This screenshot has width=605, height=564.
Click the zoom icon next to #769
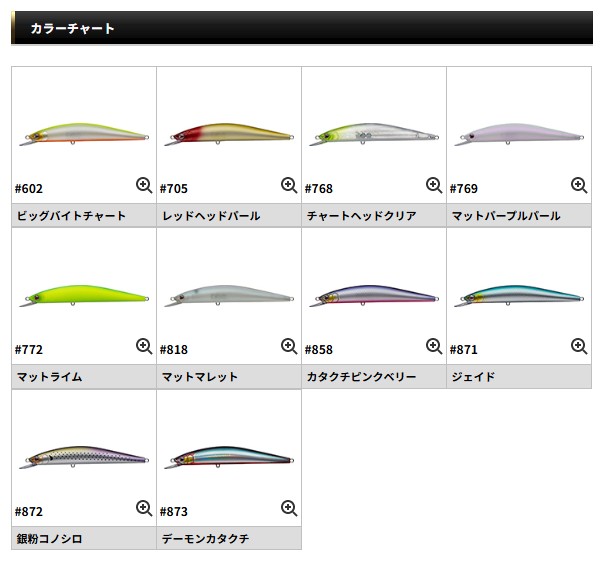point(579,185)
